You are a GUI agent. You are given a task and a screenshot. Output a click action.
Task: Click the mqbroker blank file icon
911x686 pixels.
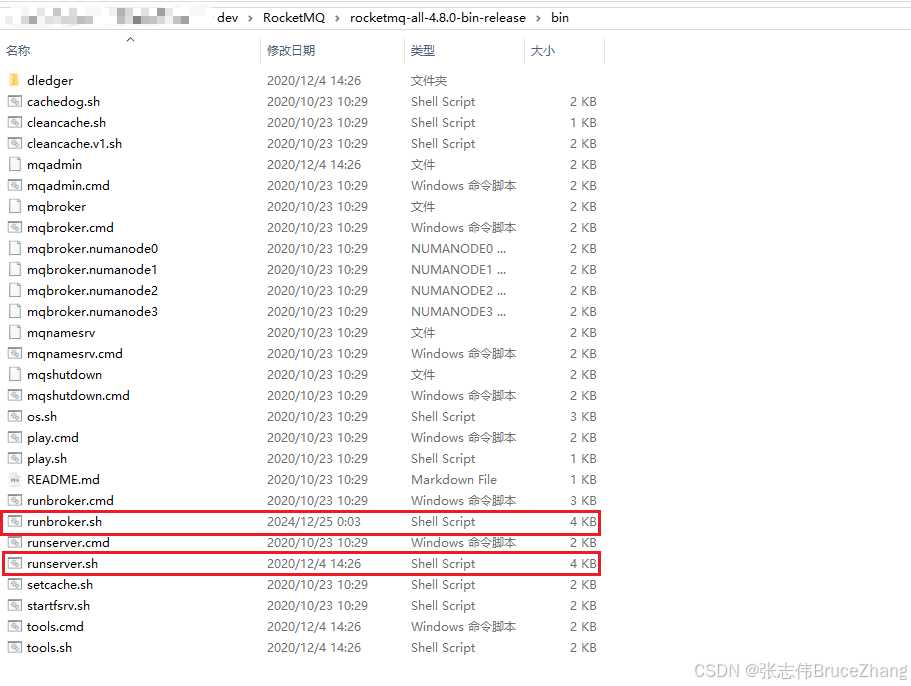(x=15, y=206)
